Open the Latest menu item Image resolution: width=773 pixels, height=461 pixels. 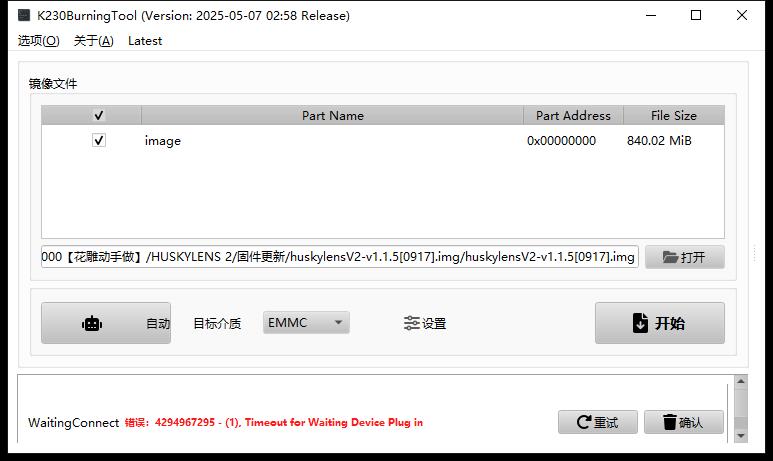click(x=145, y=41)
